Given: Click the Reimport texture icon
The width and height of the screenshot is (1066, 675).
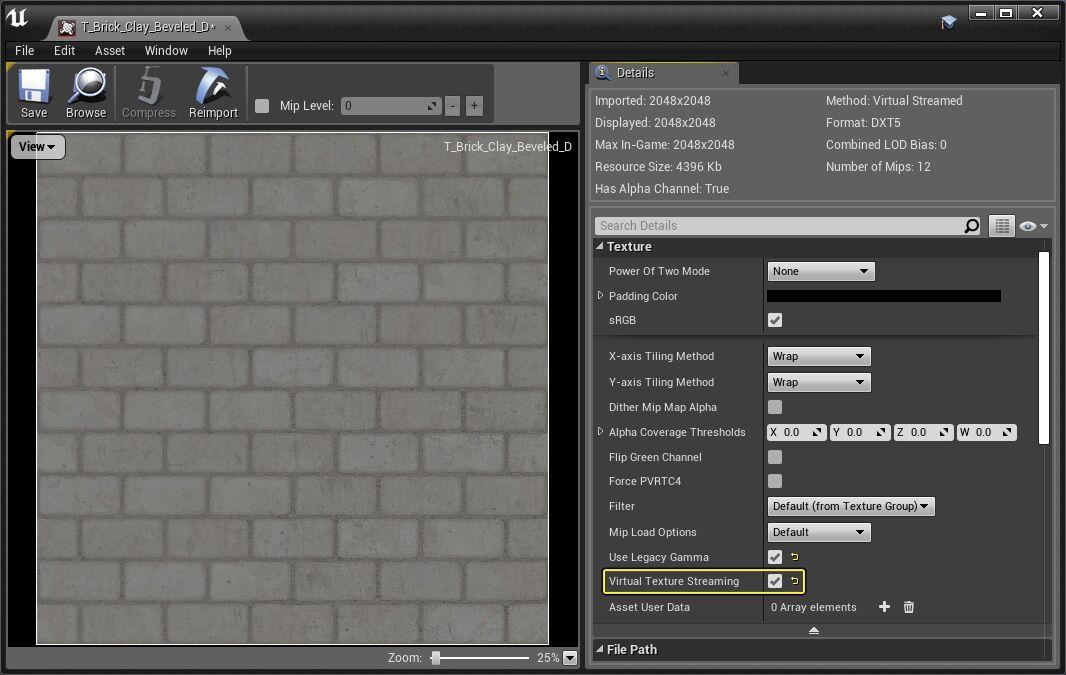Looking at the screenshot, I should 212,93.
